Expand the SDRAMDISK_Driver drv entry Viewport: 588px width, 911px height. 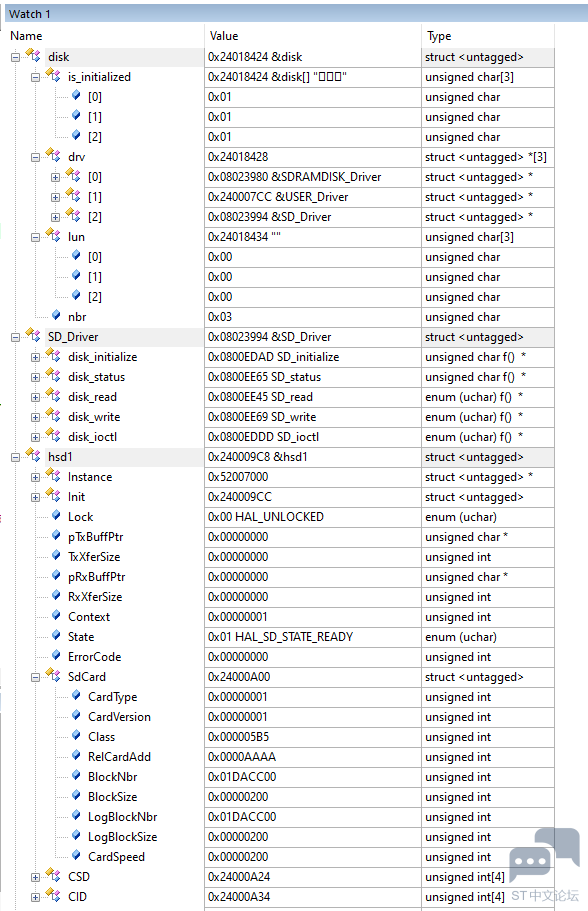point(55,177)
